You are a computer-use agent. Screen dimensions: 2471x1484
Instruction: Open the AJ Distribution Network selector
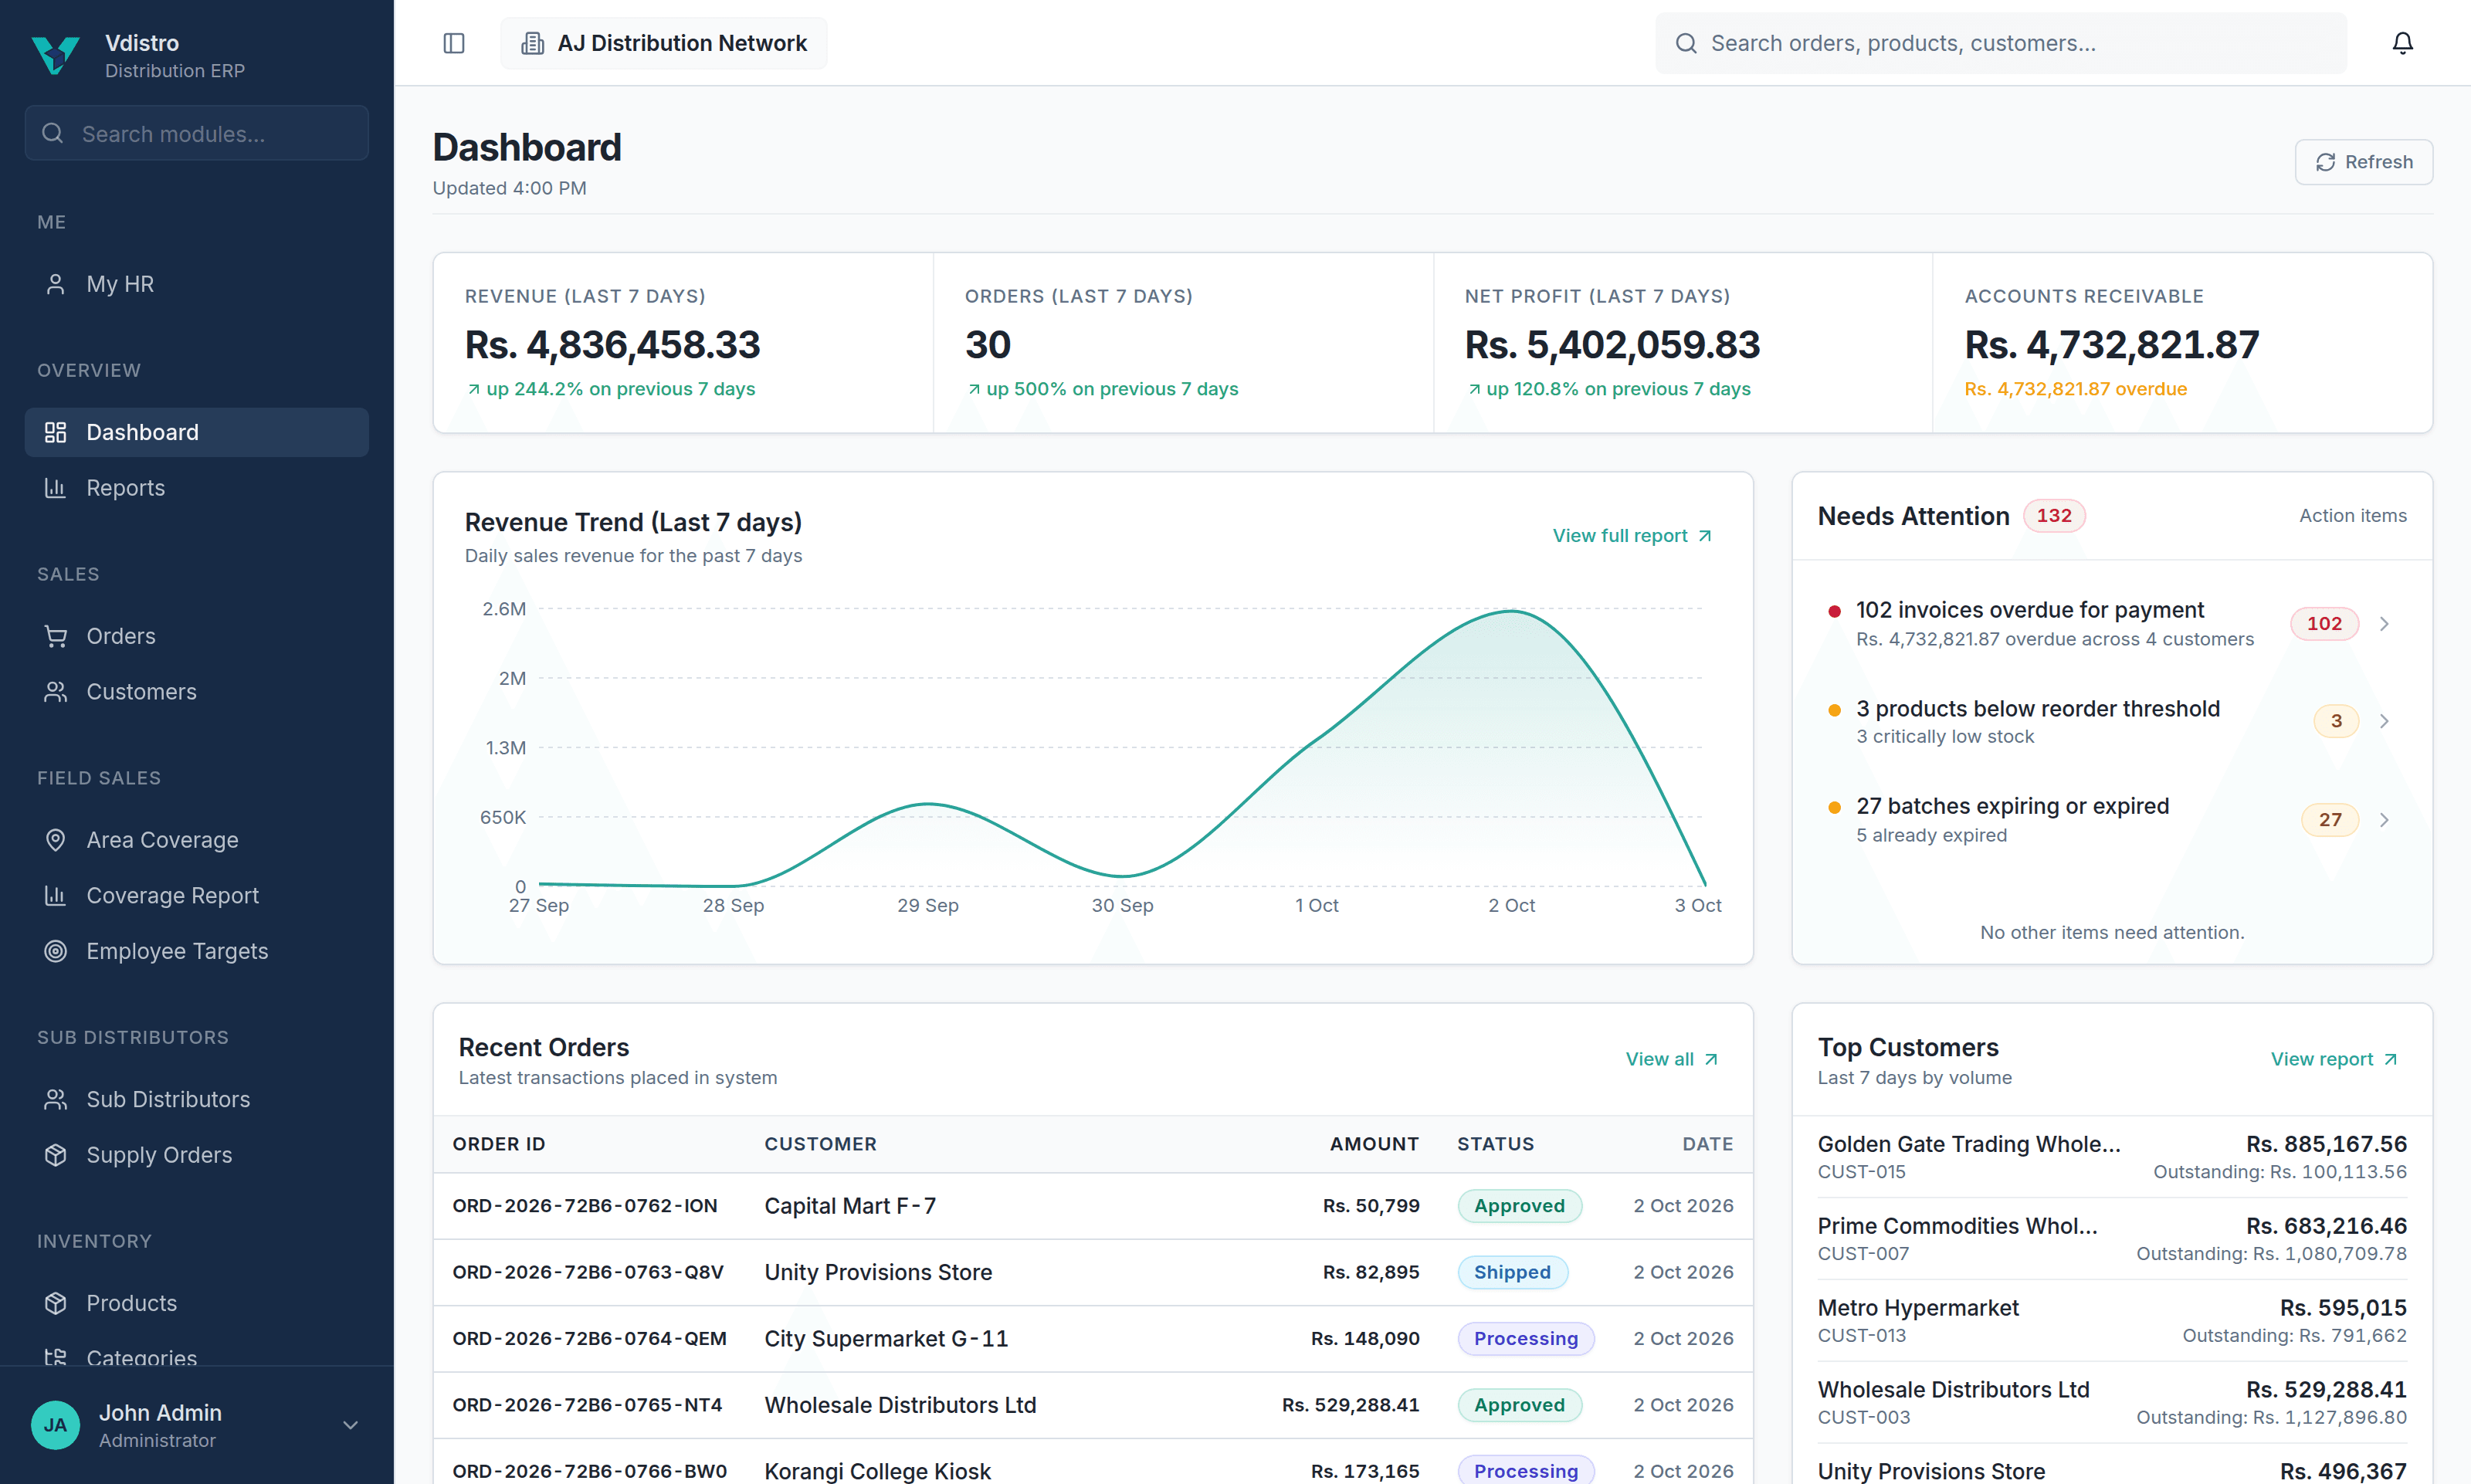tap(664, 43)
